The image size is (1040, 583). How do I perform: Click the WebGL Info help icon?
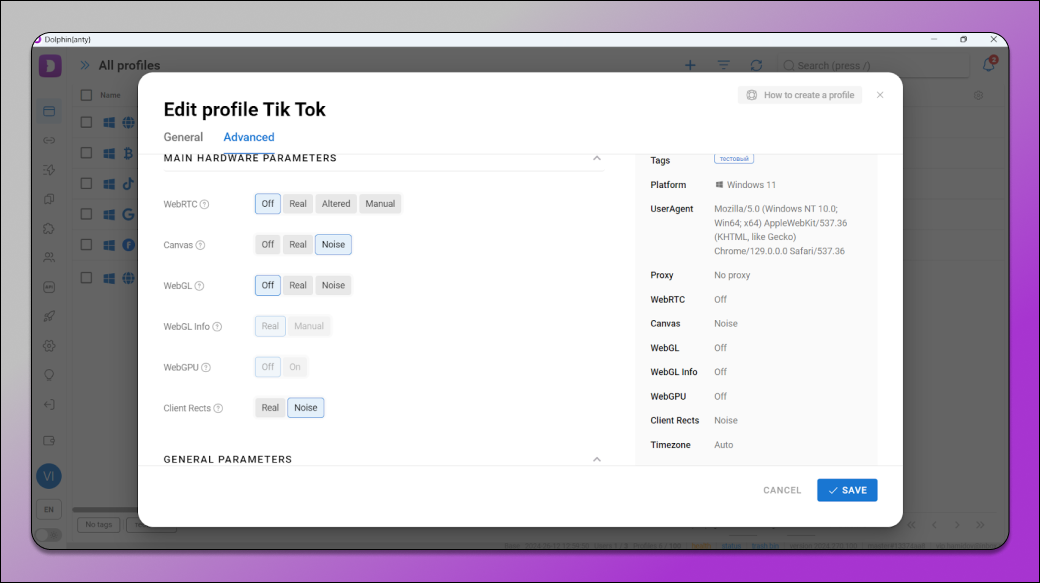(217, 327)
